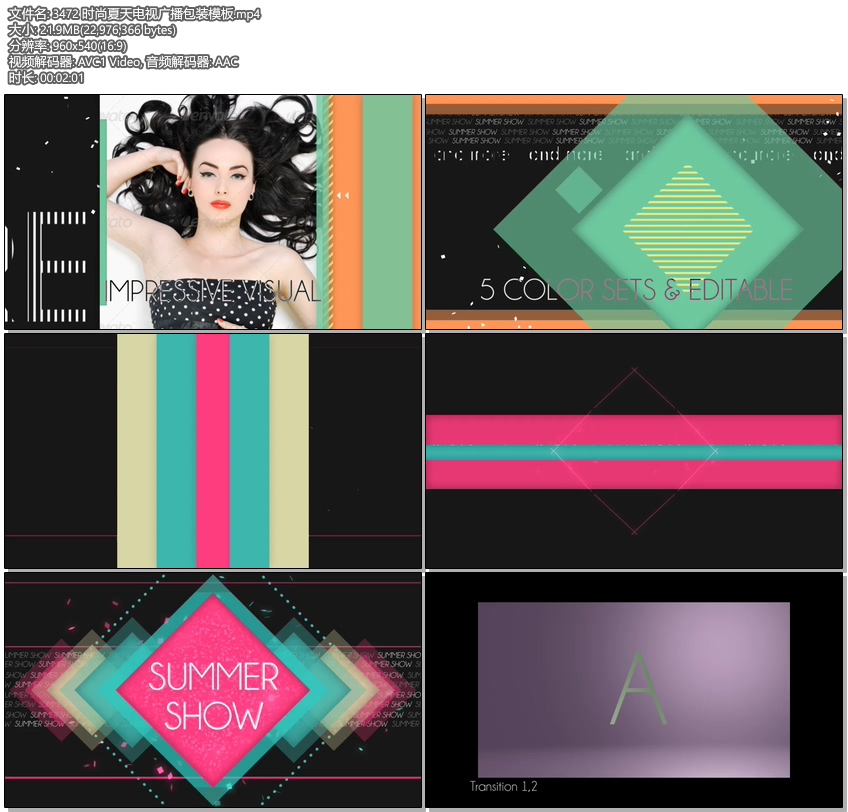Click the large letter "A" on purple background

click(638, 689)
